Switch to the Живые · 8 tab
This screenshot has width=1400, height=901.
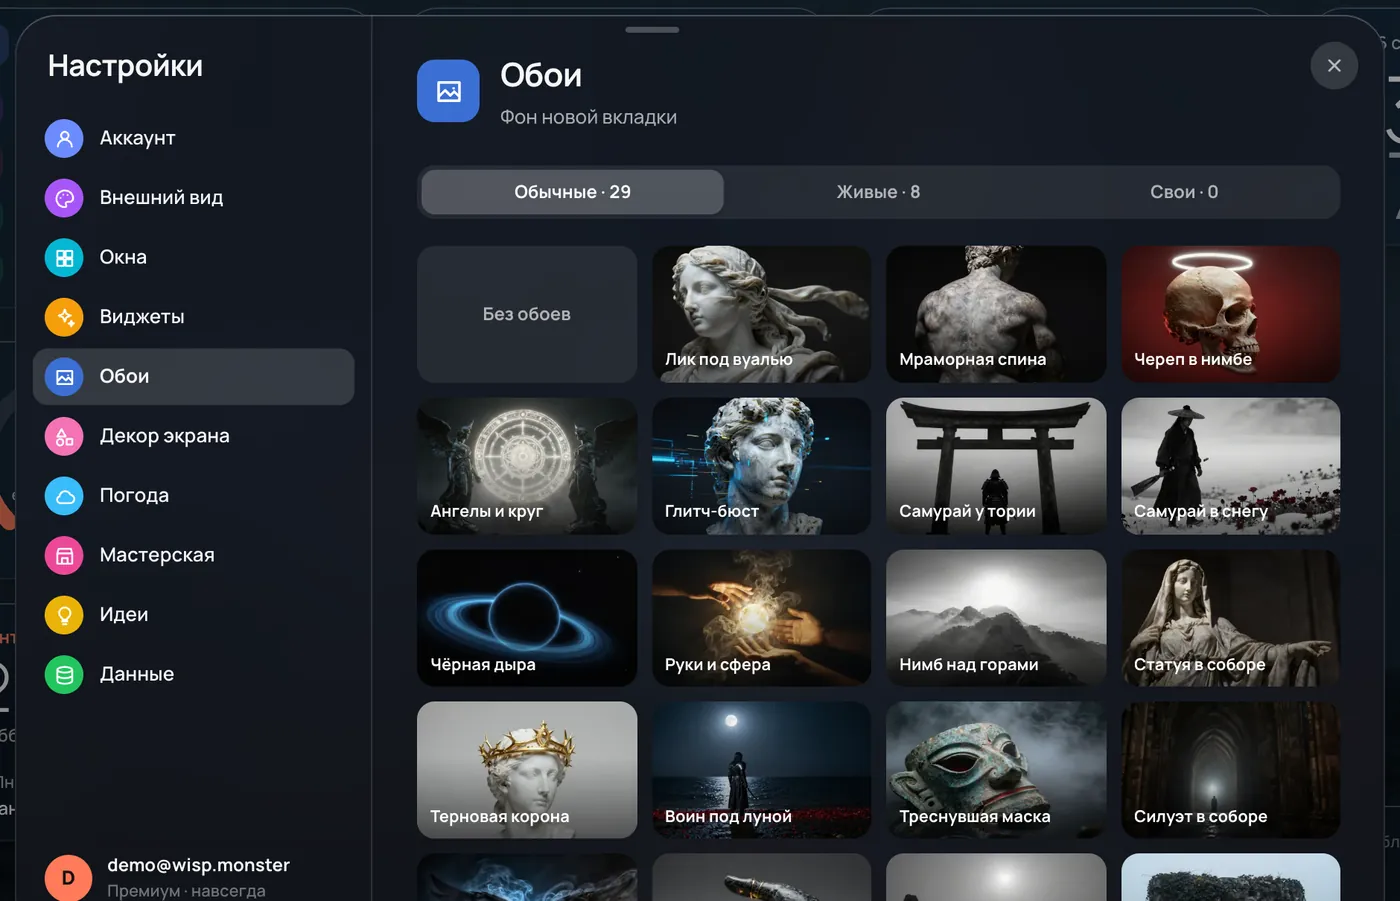tap(878, 192)
